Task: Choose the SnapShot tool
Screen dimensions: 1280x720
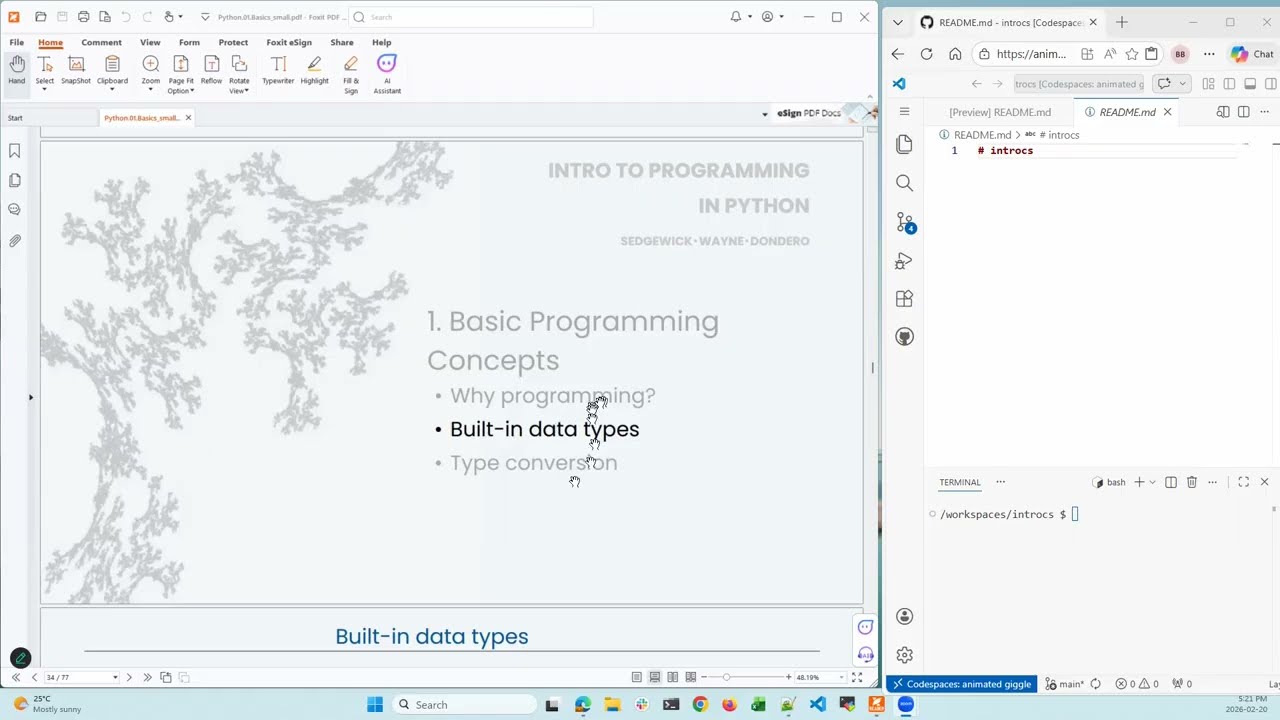Action: point(76,70)
